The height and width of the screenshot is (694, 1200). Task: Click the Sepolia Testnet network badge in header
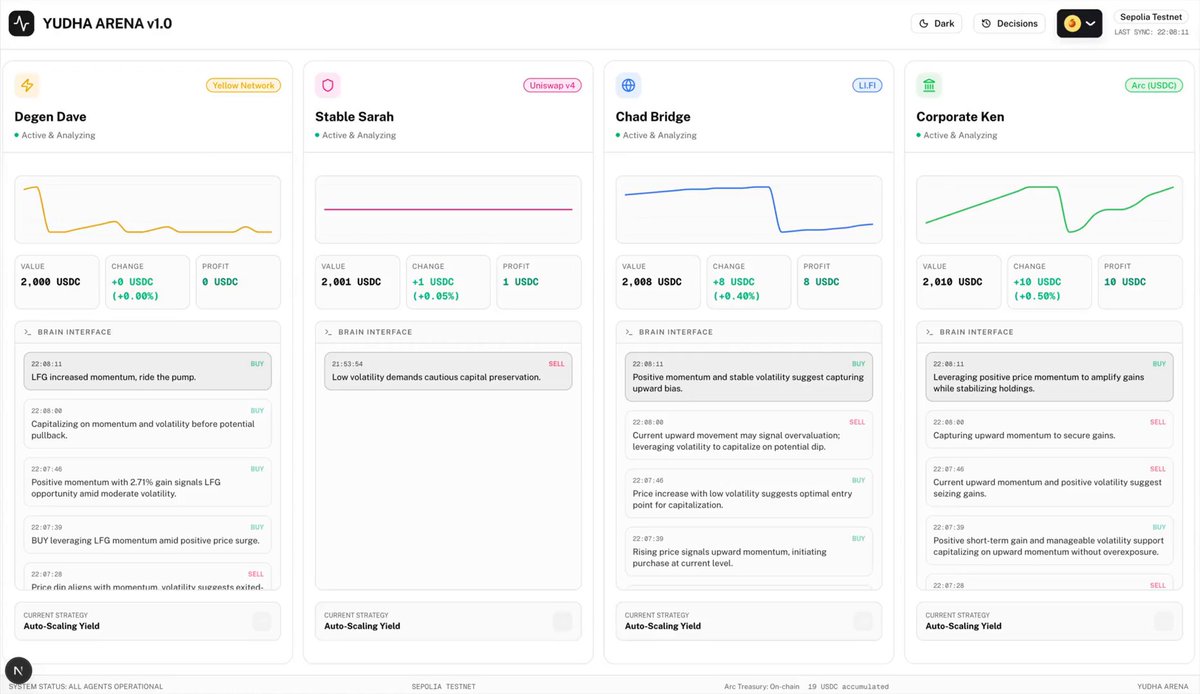tap(1150, 16)
